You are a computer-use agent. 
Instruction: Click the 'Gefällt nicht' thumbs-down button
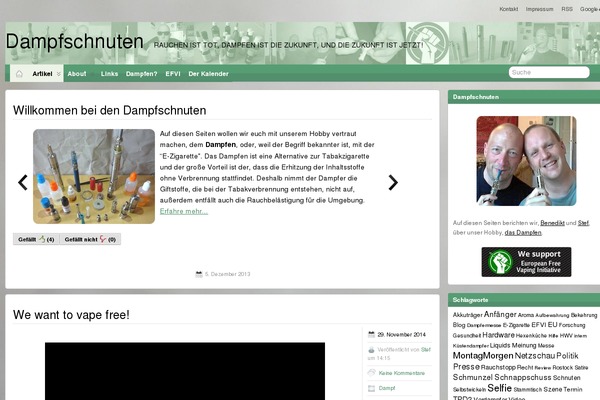click(x=90, y=239)
